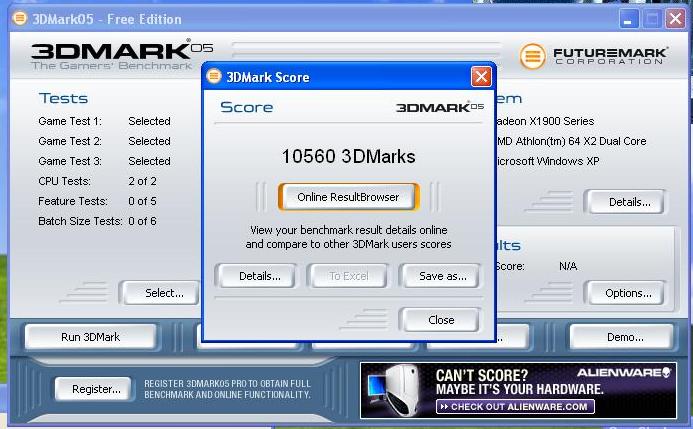
Task: Follow the Check out Alienware.com link
Action: (515, 406)
